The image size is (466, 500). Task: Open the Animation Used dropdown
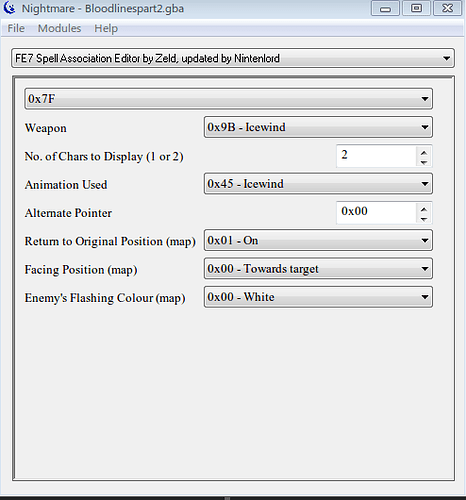318,184
